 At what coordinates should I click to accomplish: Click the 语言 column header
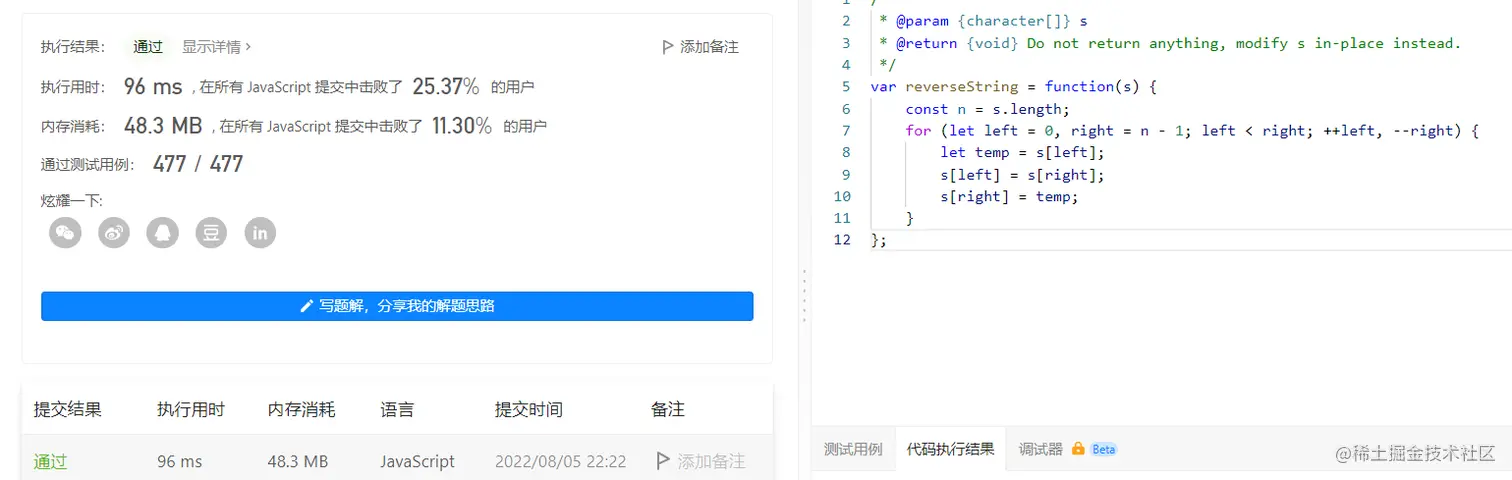pos(397,409)
